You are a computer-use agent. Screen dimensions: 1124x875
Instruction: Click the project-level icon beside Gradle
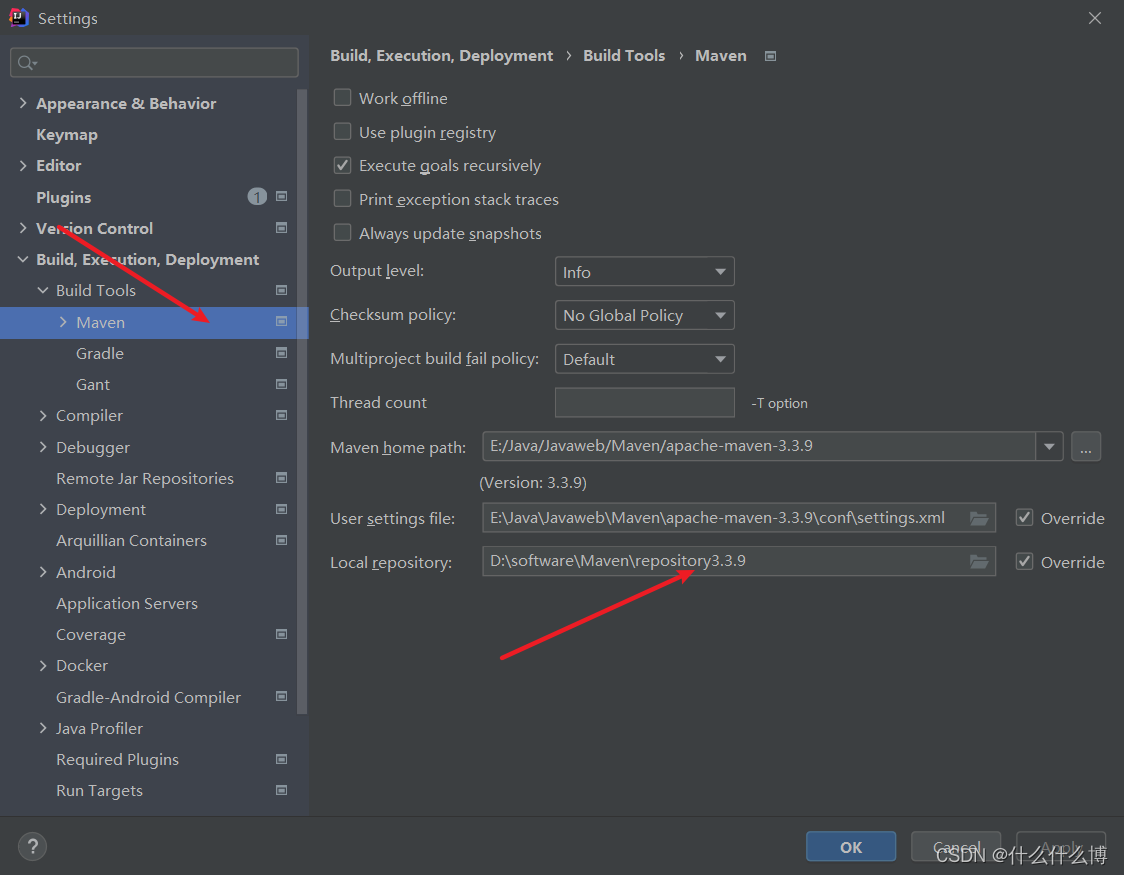[282, 353]
